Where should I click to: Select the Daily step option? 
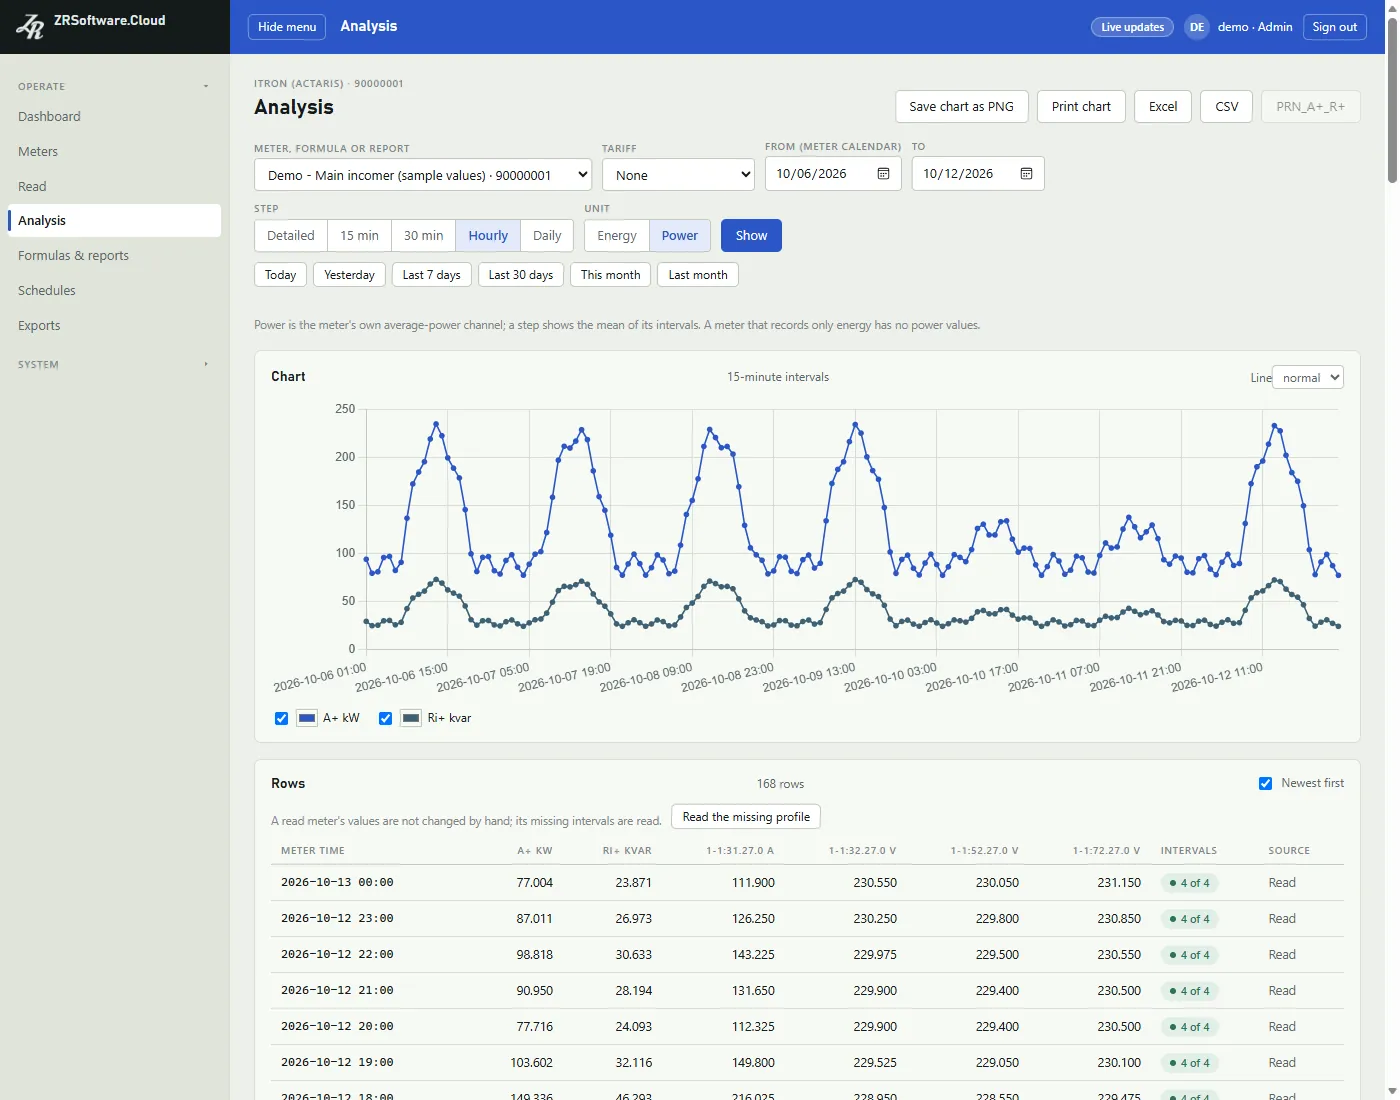[x=547, y=236]
